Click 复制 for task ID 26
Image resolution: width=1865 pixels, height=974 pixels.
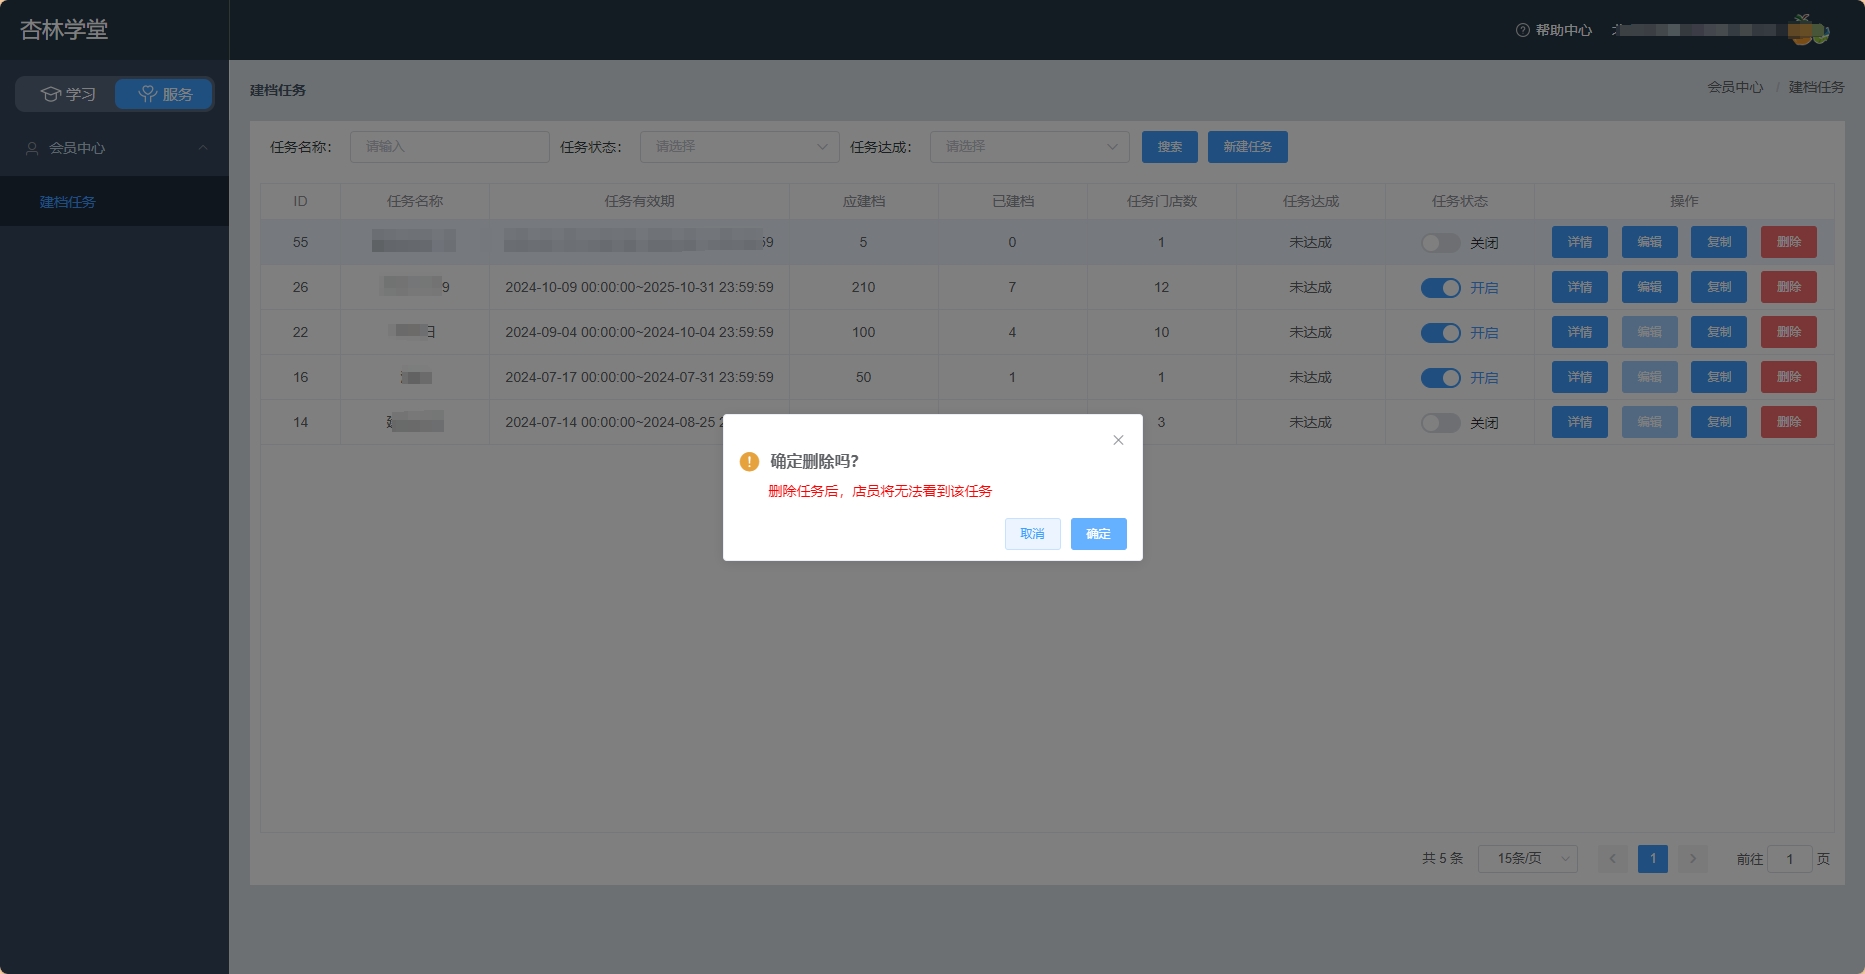[x=1719, y=287]
